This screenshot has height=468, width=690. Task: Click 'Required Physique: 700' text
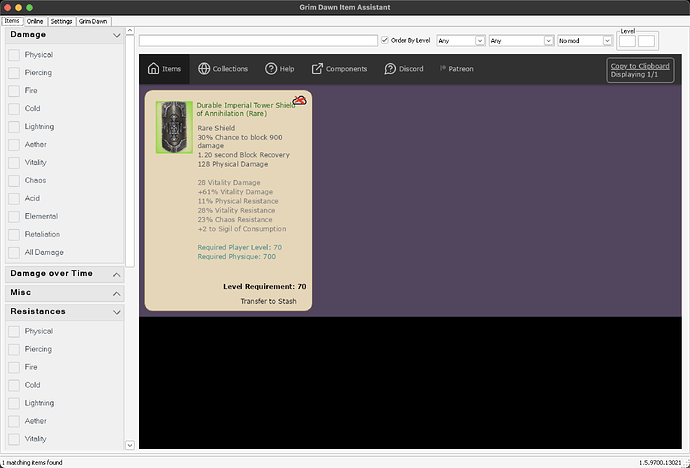(236, 256)
